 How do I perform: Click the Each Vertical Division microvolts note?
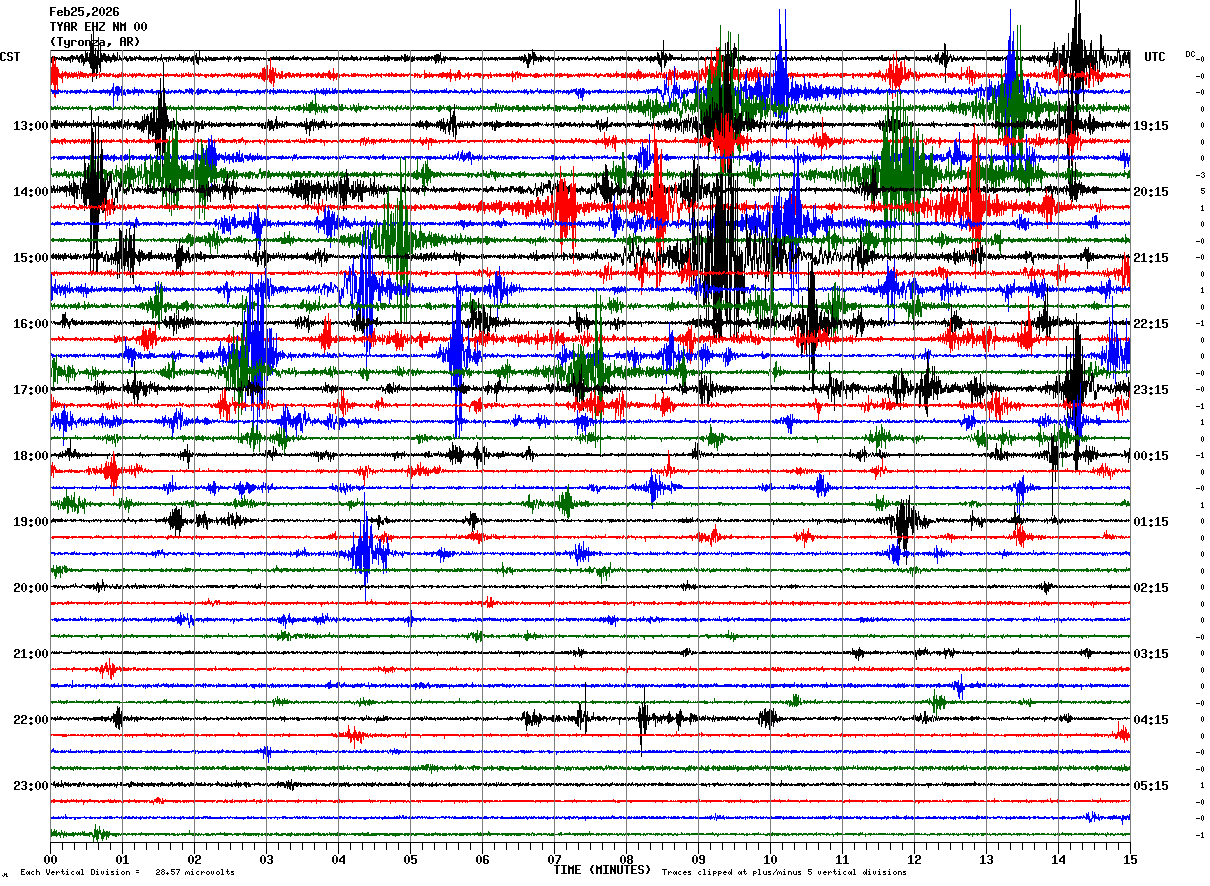127,873
